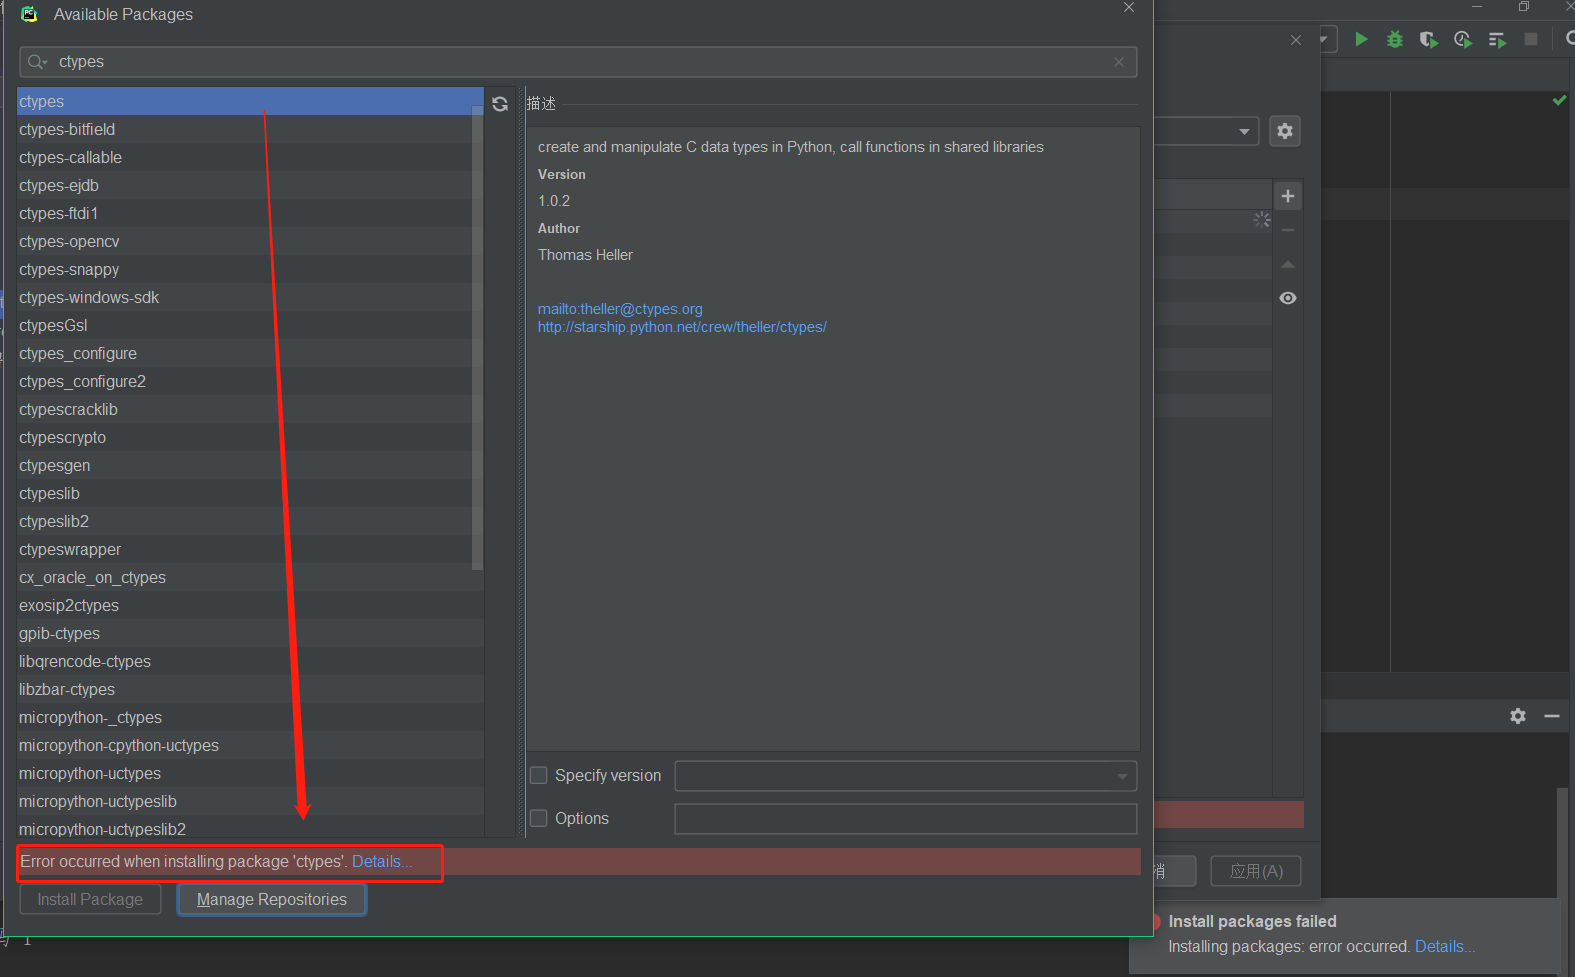Close the Settings dialog behind with X
This screenshot has width=1575, height=977.
(1296, 40)
